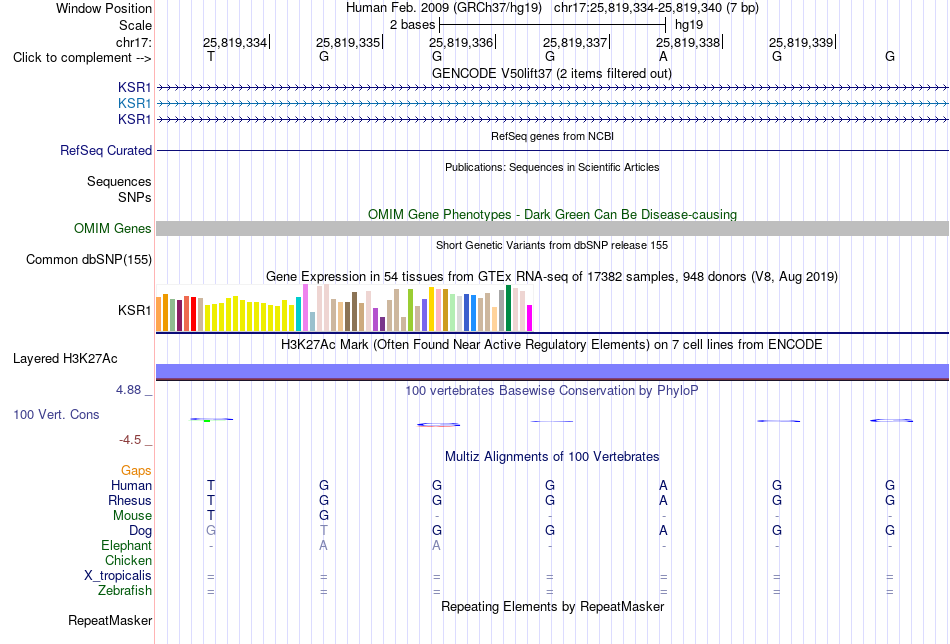Select the Zebrafish species label

click(125, 590)
